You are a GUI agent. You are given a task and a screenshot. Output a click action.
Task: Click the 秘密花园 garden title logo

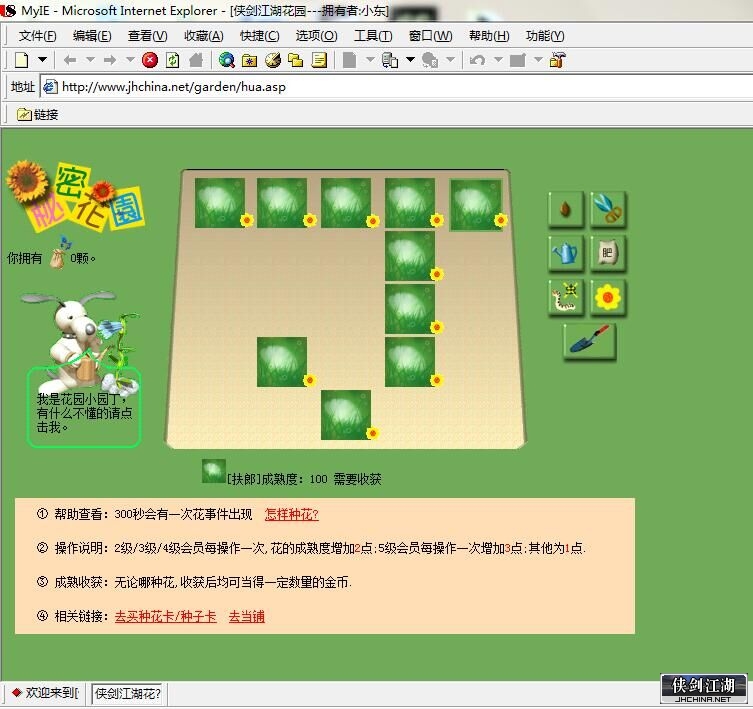point(76,198)
